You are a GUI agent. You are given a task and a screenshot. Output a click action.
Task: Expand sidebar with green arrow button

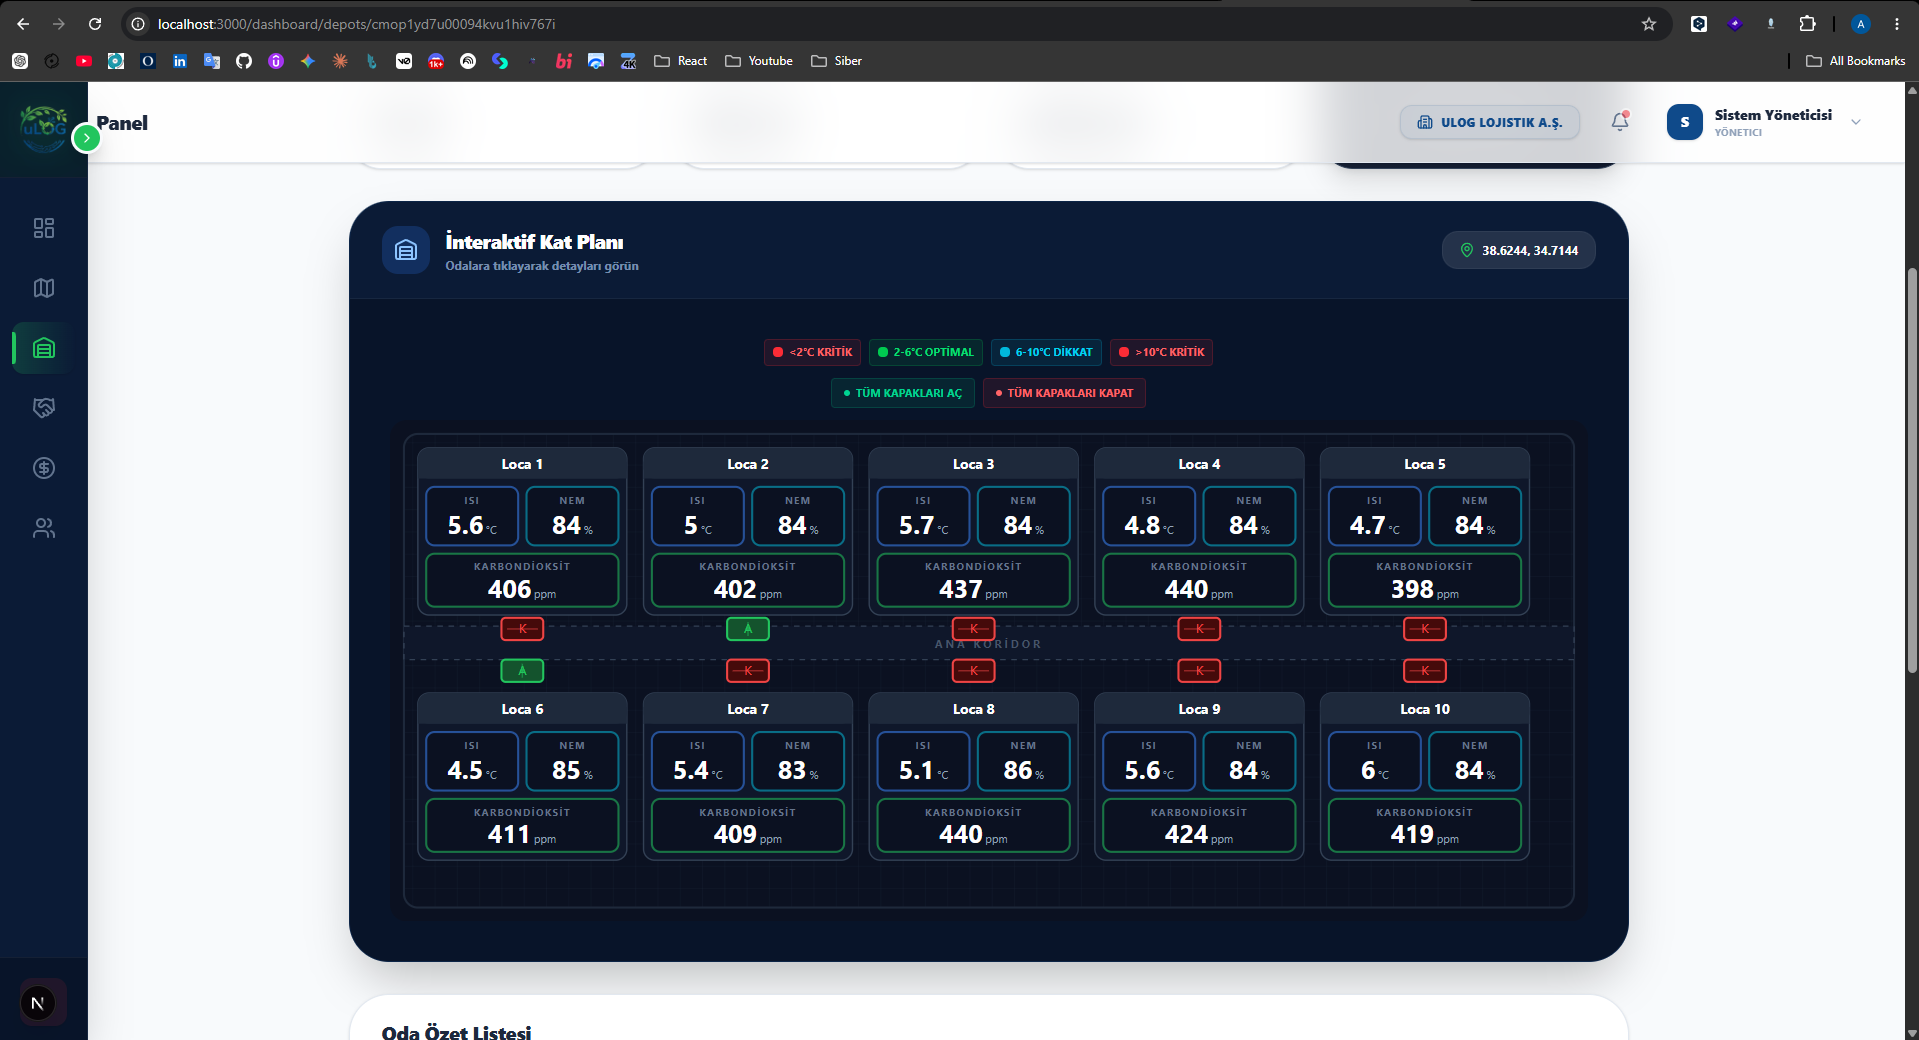87,138
